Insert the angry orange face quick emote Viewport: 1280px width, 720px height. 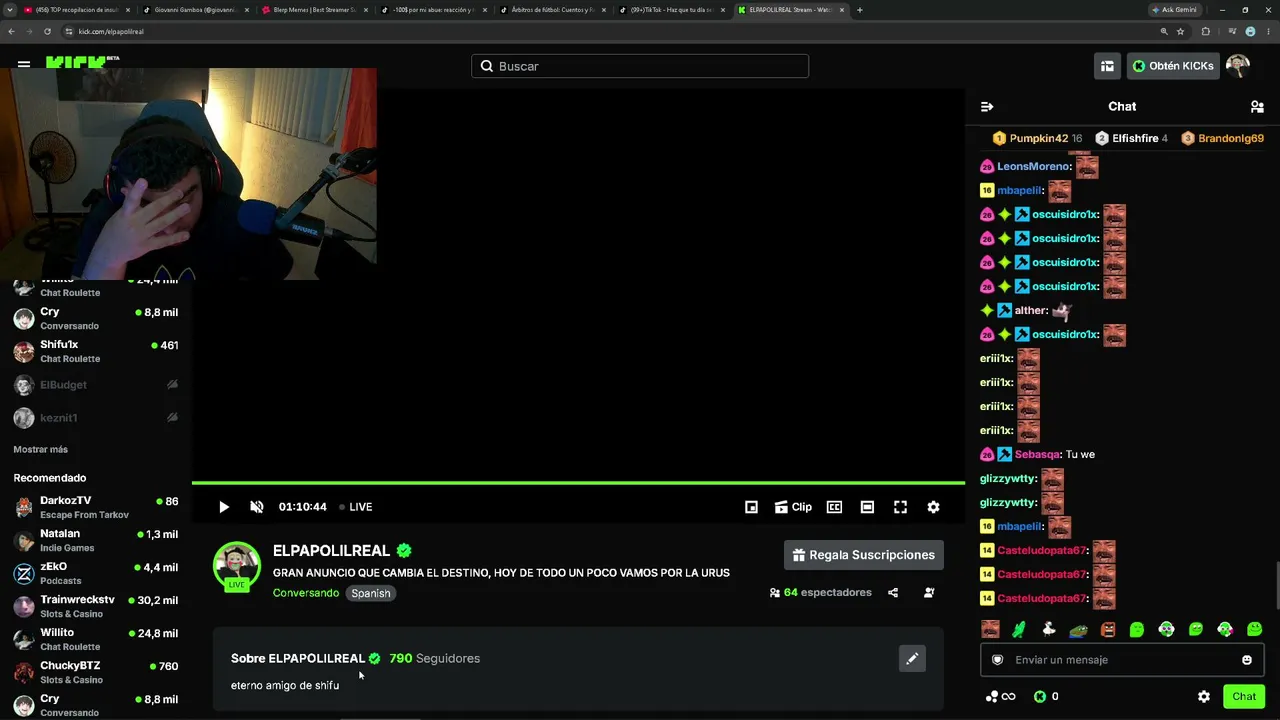pyautogui.click(x=1107, y=629)
